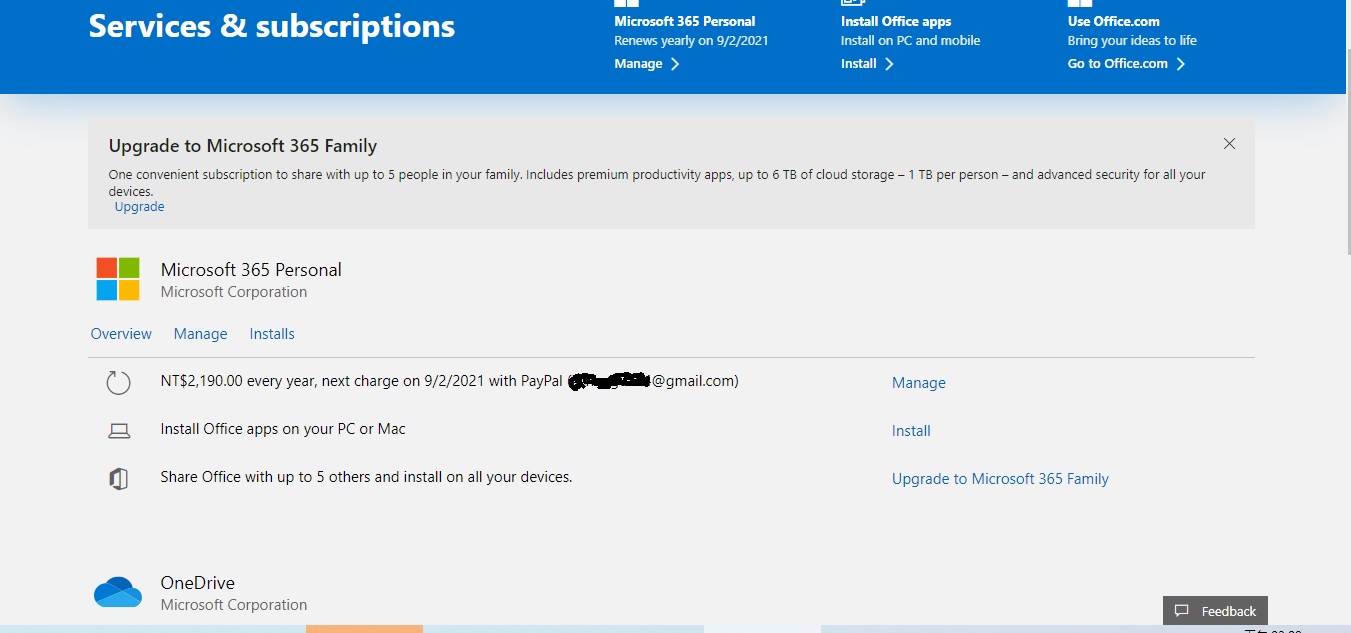Click the OneDrive cloud icon
This screenshot has width=1351, height=633.
click(x=118, y=592)
